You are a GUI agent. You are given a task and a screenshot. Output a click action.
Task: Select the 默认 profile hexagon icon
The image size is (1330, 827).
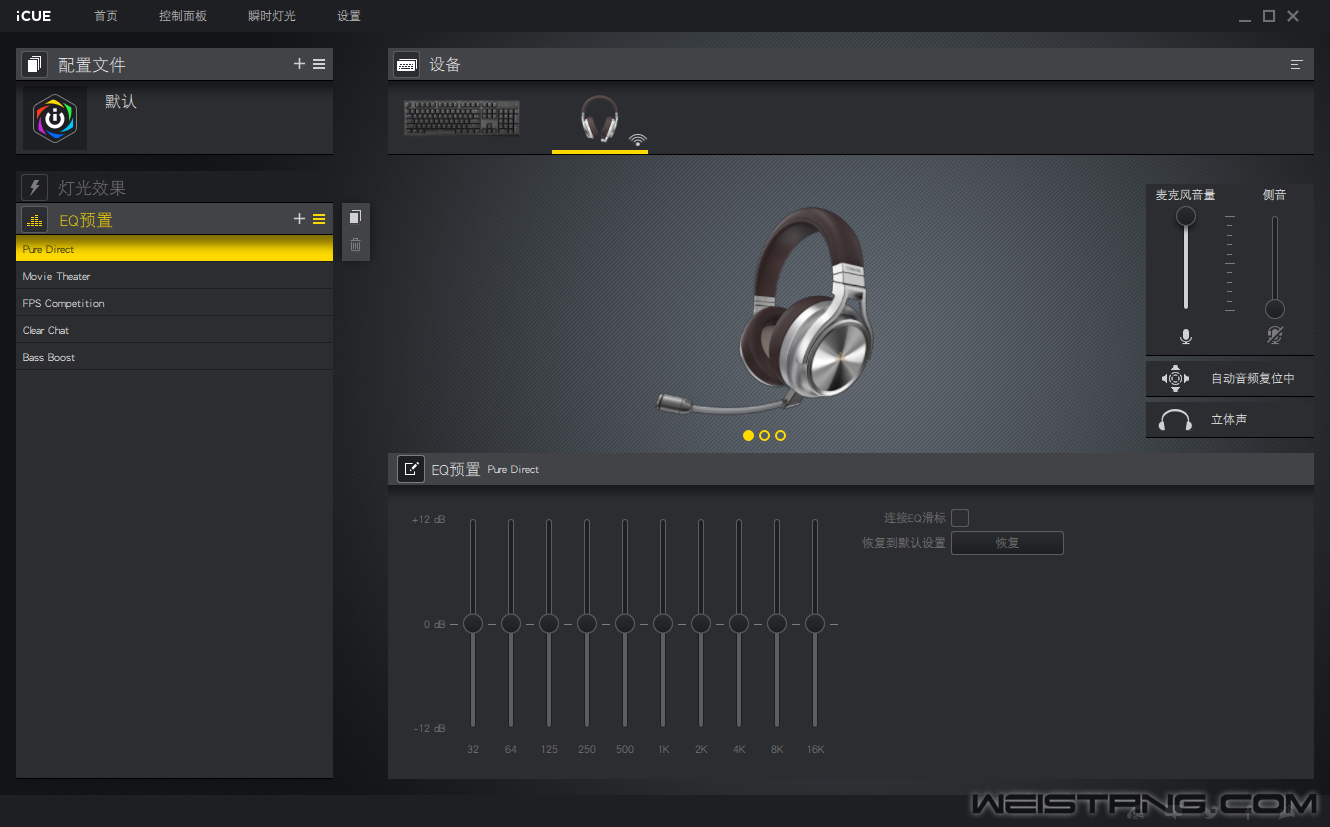pyautogui.click(x=55, y=118)
